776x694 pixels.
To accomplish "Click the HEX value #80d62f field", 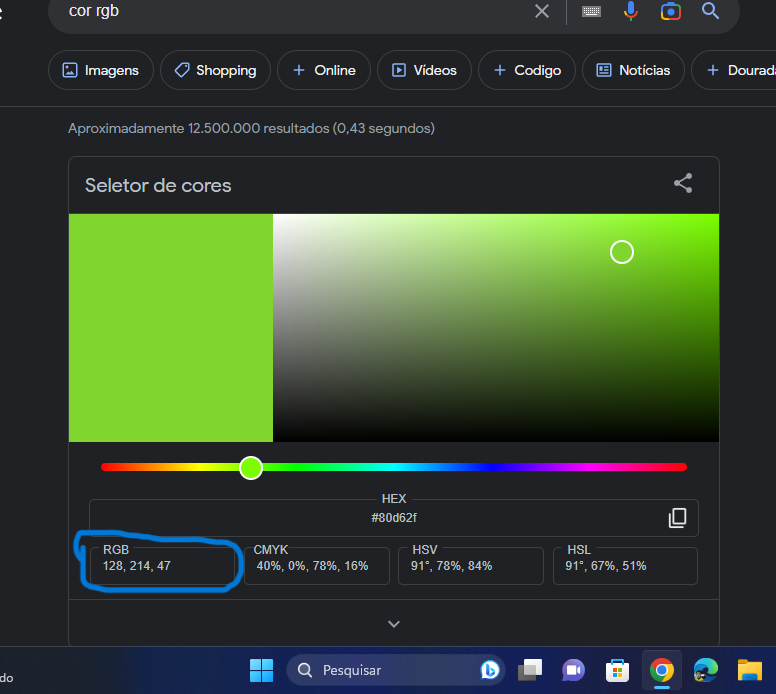I will 394,518.
